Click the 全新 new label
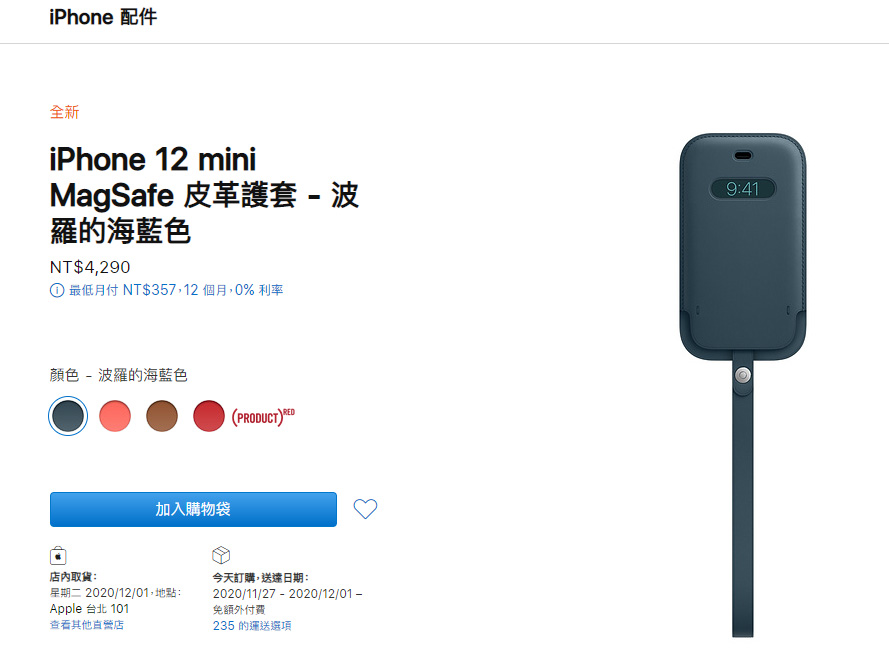This screenshot has height=653, width=889. [65, 112]
